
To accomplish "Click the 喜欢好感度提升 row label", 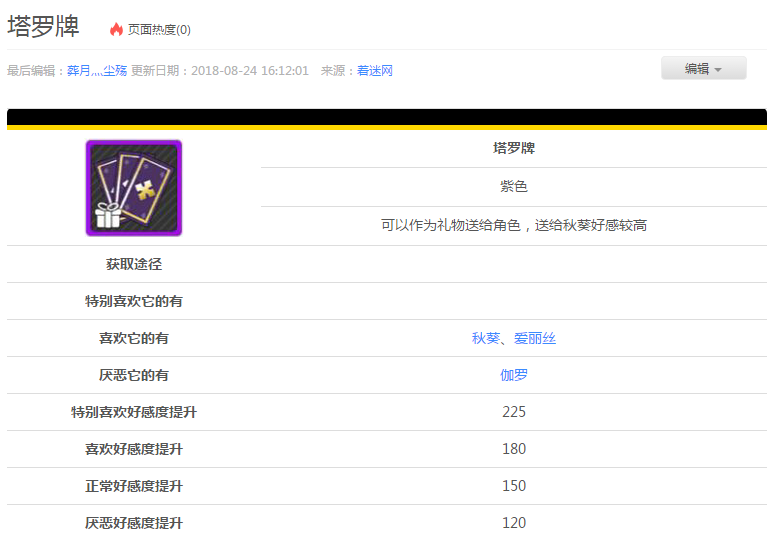I will pyautogui.click(x=134, y=449).
